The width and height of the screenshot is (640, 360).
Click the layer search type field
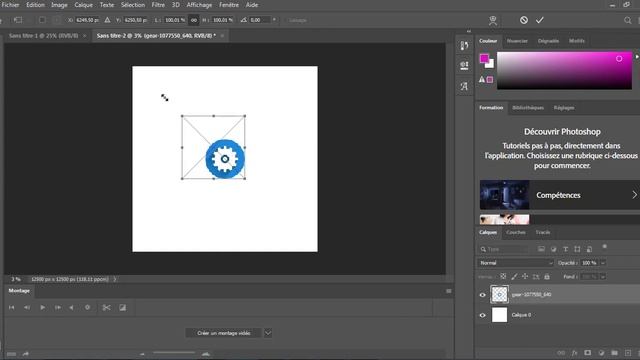(504, 249)
